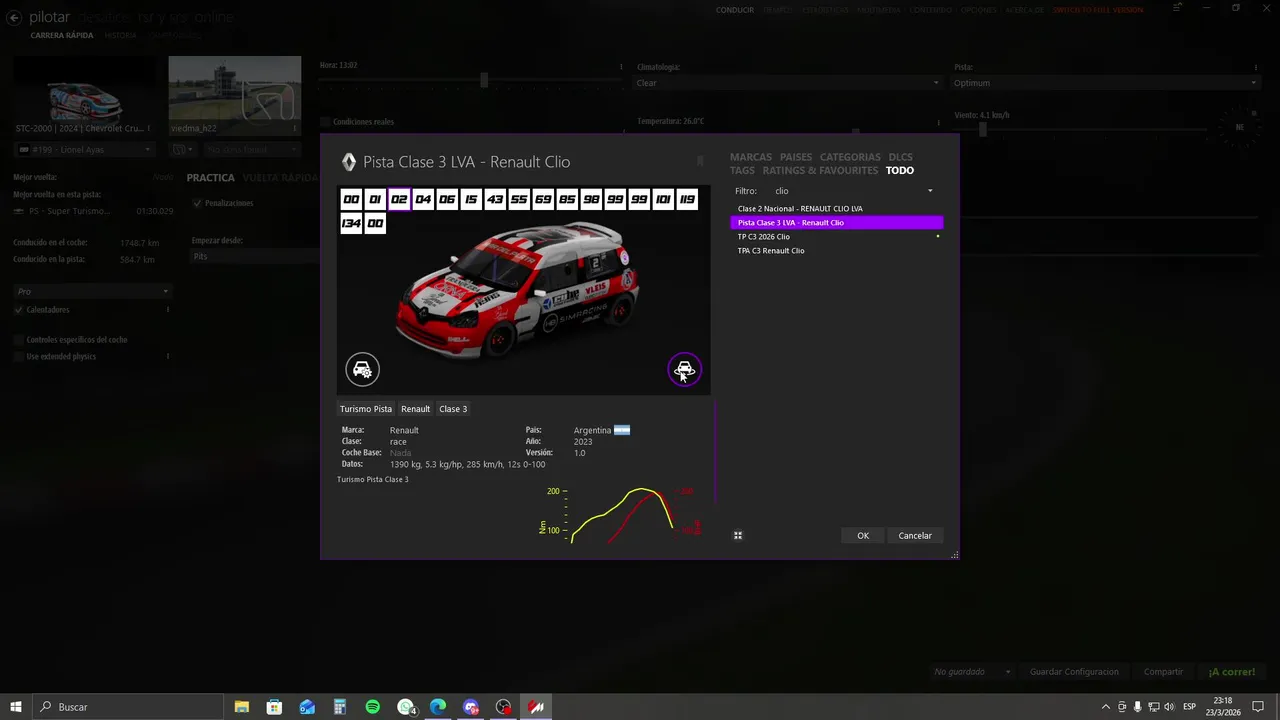The width and height of the screenshot is (1280, 720).
Task: Select skin number 55
Action: pyautogui.click(x=519, y=199)
